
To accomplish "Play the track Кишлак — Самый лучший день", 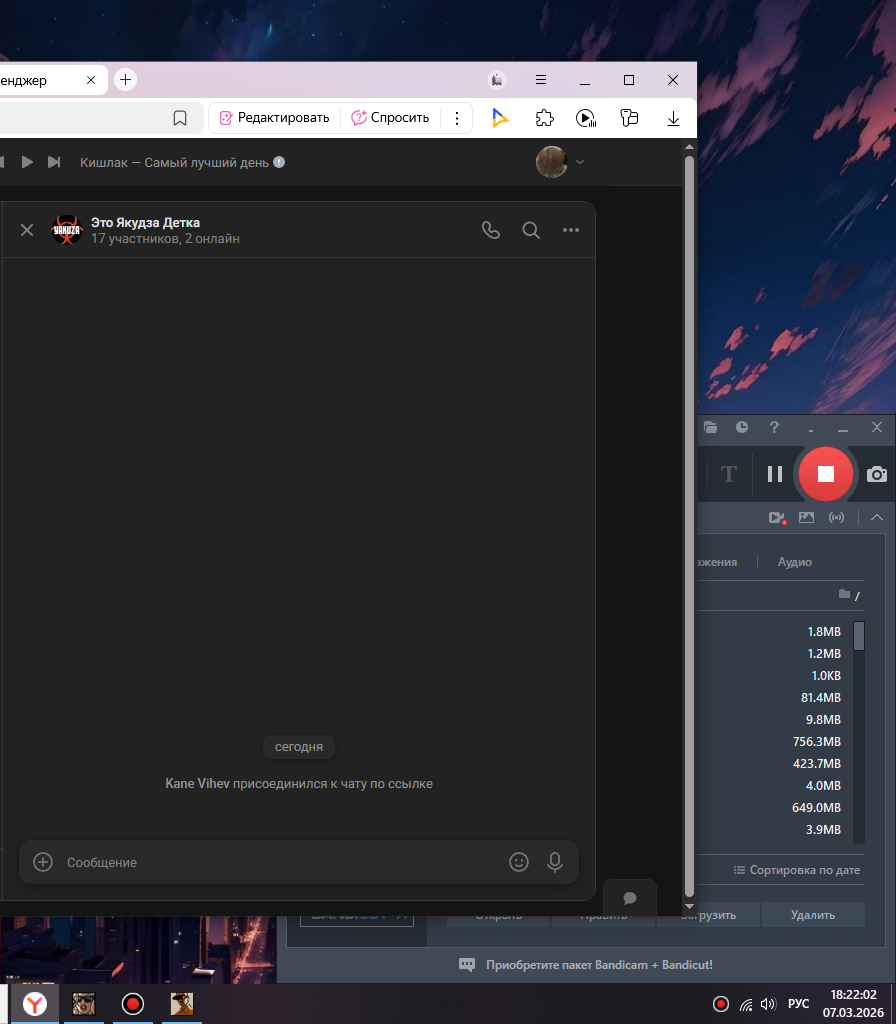I will pyautogui.click(x=27, y=162).
